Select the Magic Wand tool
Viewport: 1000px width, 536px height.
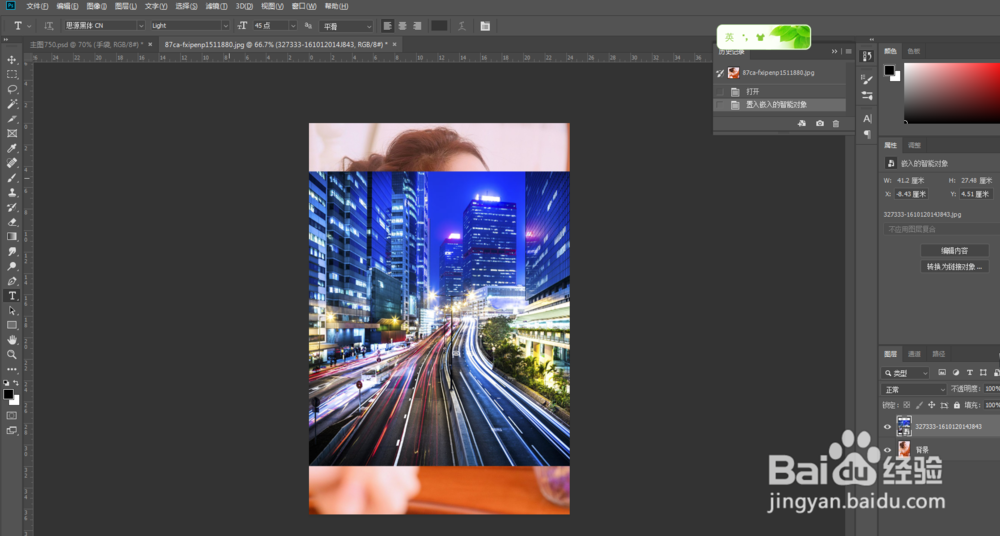pos(11,104)
